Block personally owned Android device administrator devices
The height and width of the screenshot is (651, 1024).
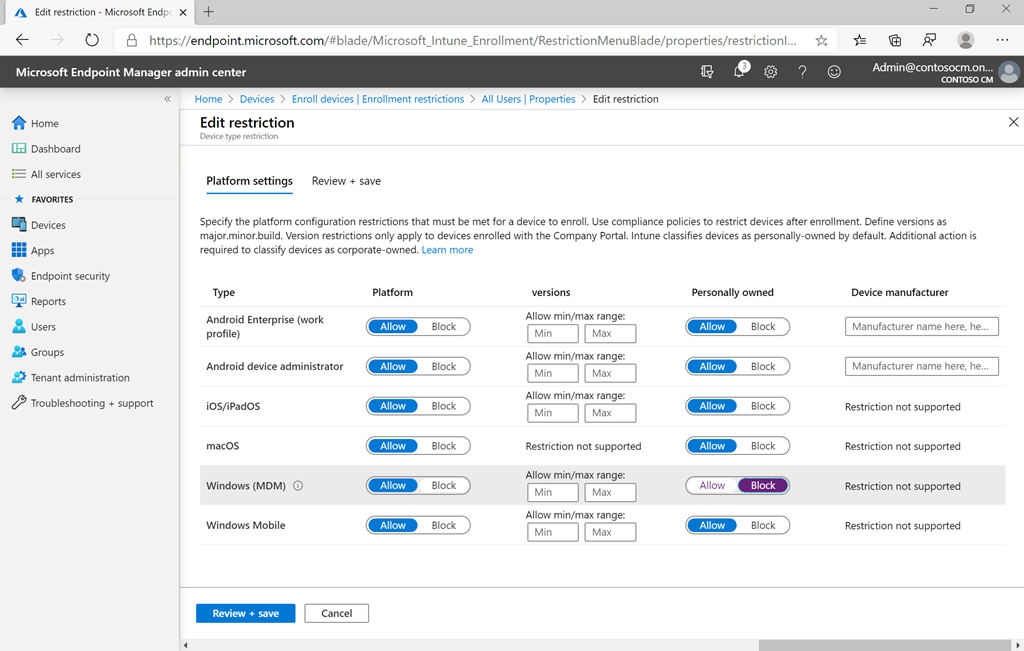coord(763,366)
